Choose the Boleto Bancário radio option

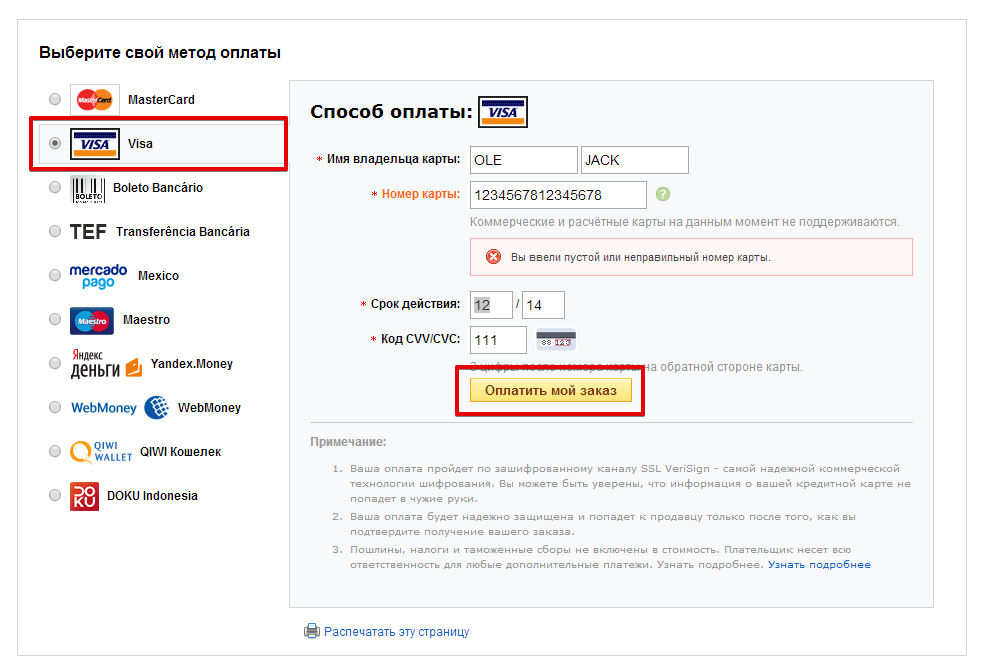pos(55,187)
